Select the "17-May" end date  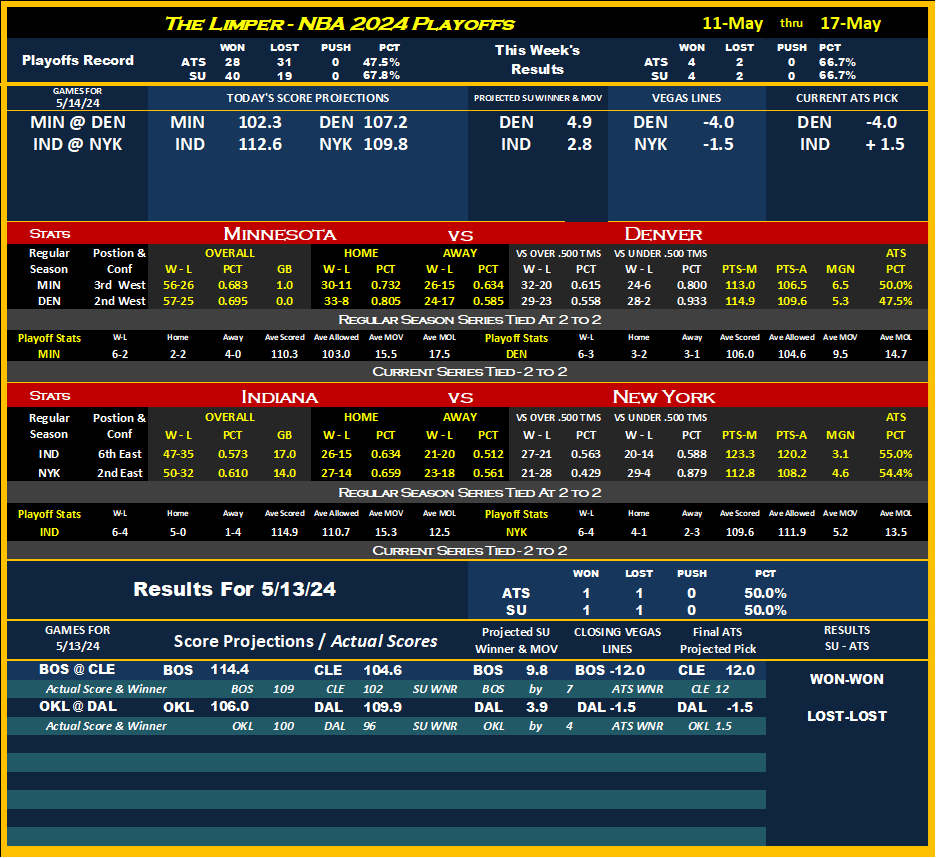point(851,23)
